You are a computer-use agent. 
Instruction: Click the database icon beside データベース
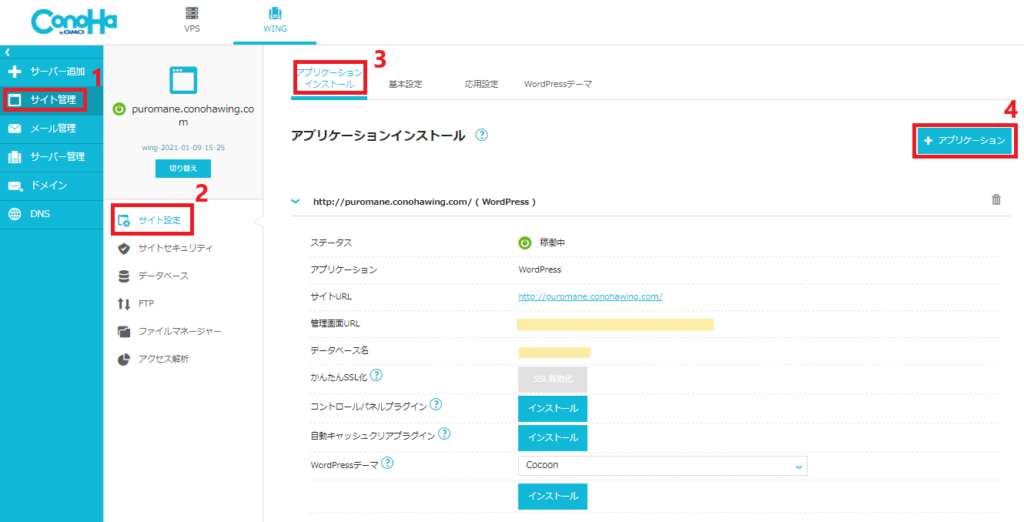tap(123, 276)
